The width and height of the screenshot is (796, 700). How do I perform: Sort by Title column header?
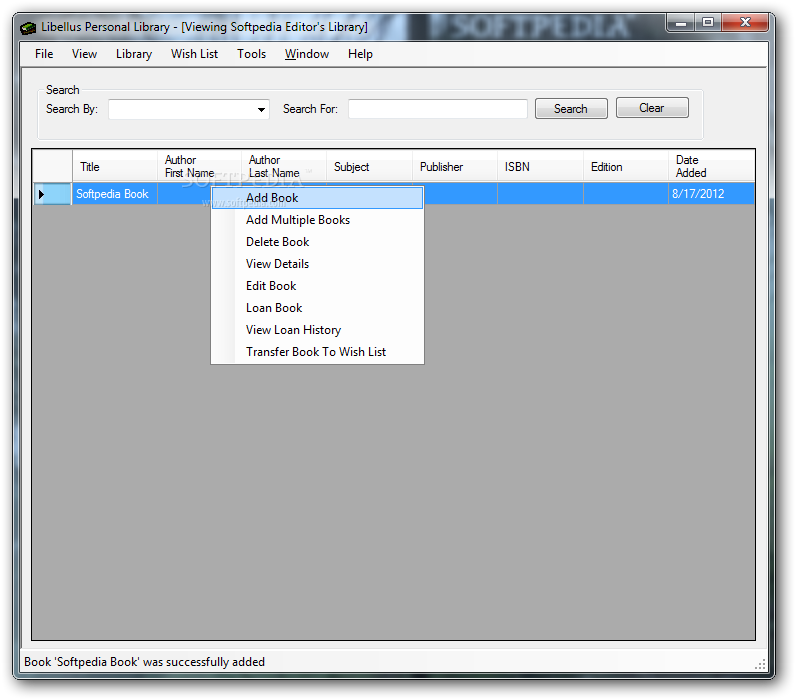click(115, 166)
